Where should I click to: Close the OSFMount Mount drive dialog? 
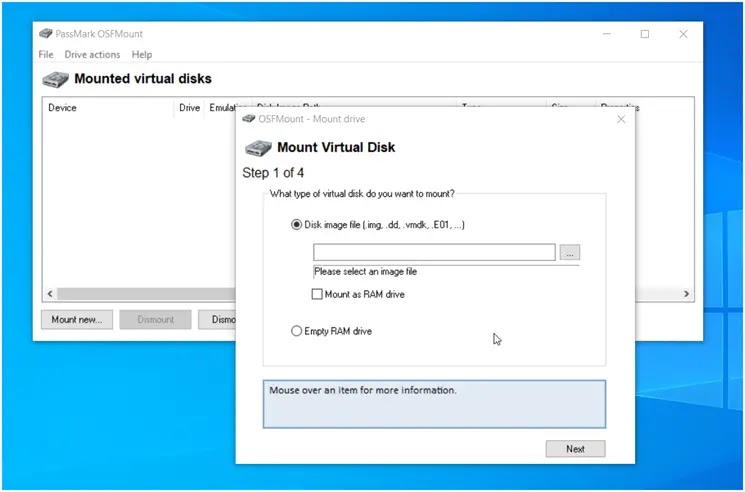621,119
